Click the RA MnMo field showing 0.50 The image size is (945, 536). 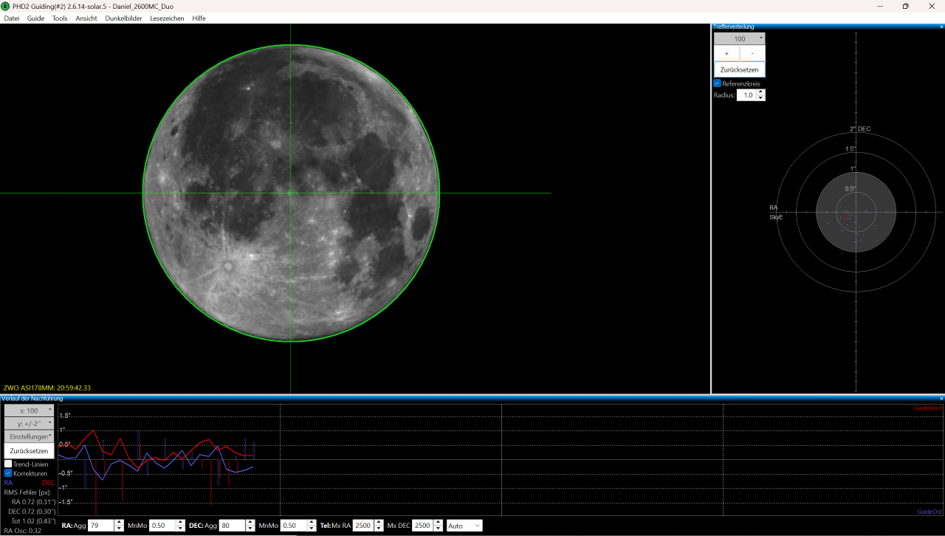162,526
